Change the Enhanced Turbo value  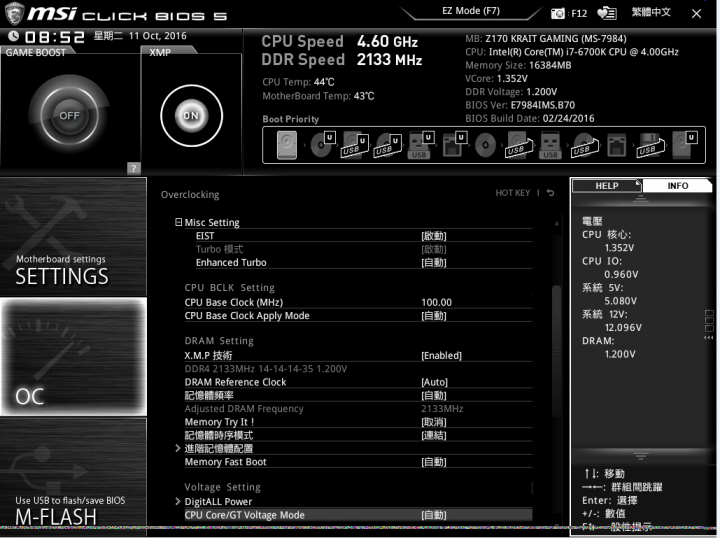point(433,263)
